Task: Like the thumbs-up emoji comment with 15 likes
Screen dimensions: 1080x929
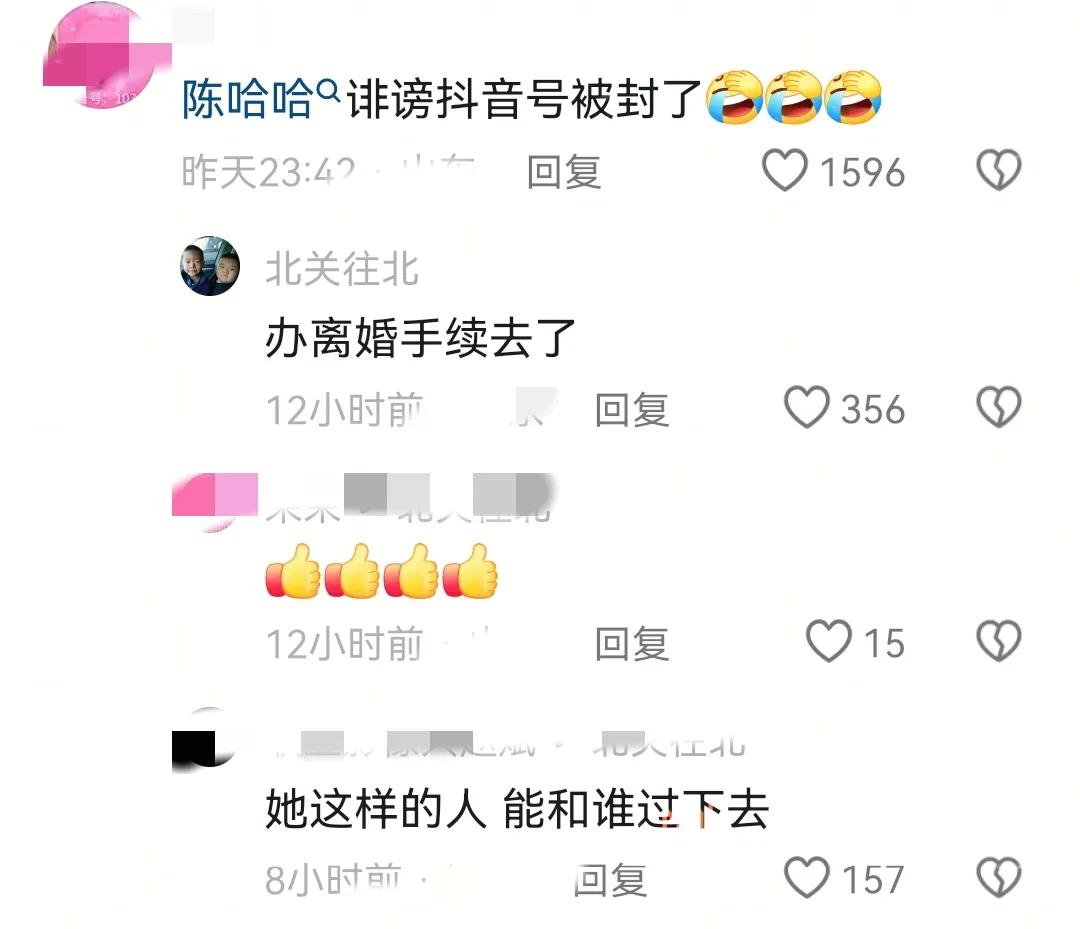Action: 829,641
